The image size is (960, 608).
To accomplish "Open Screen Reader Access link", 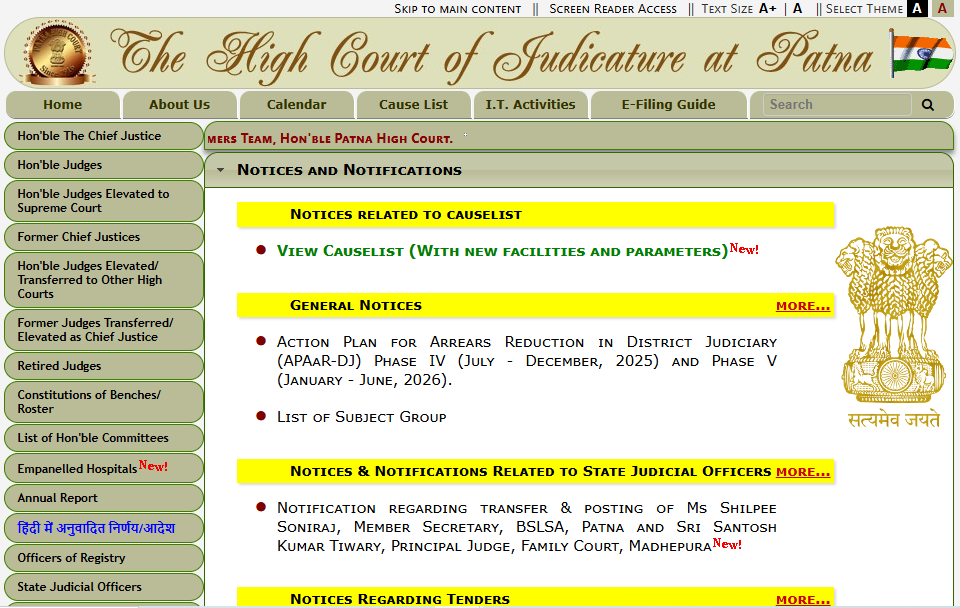I will click(613, 9).
